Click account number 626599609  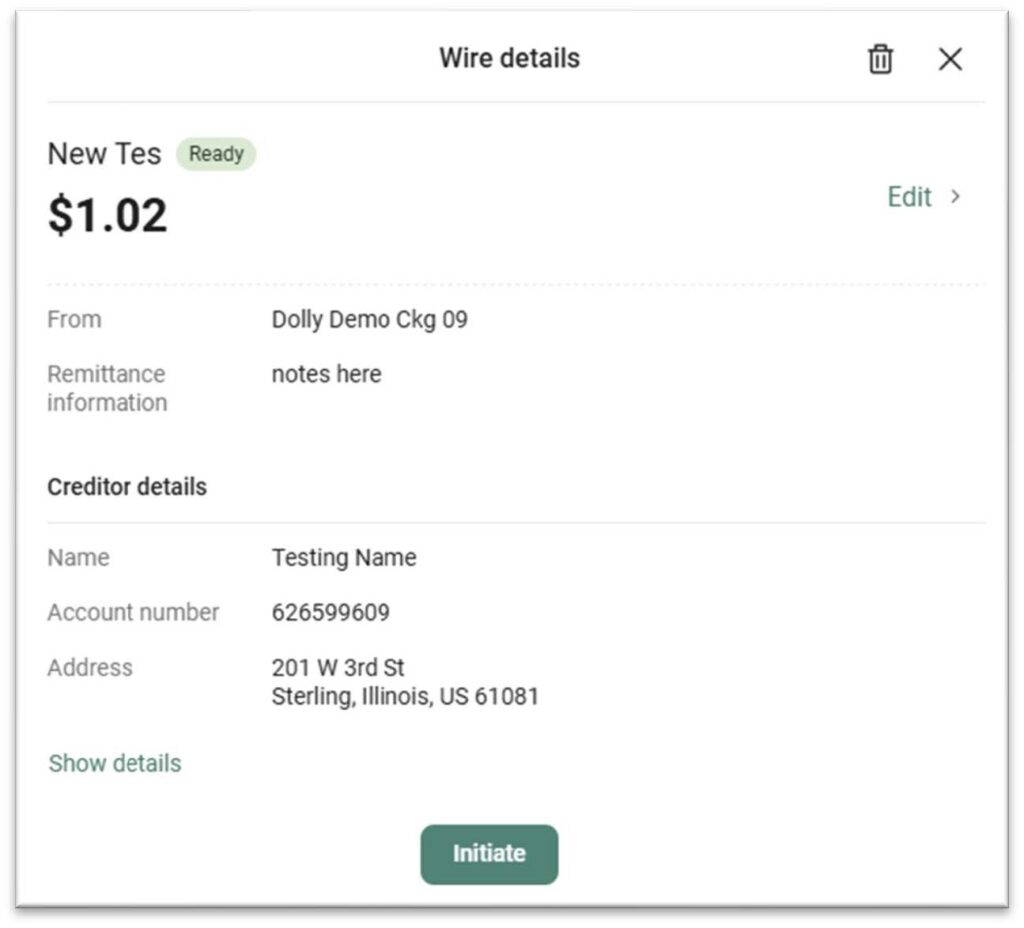tap(330, 613)
